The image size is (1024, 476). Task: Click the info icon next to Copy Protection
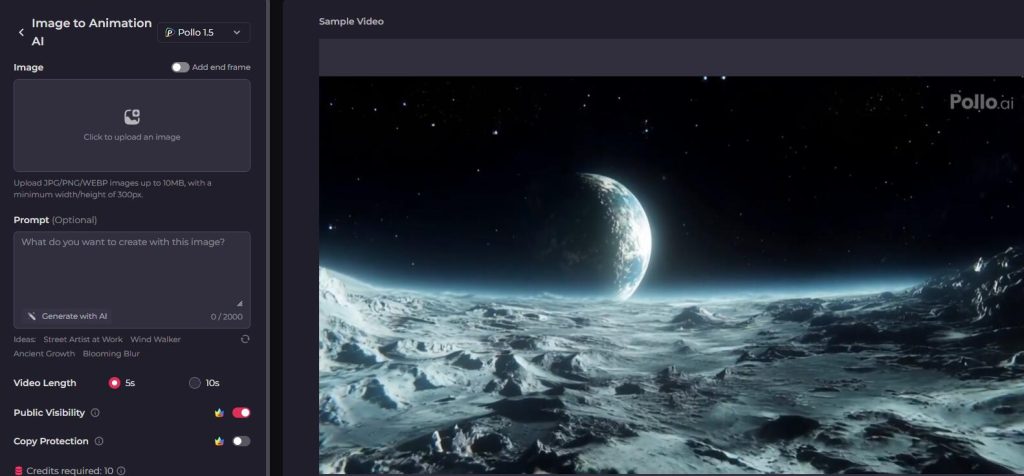[99, 441]
